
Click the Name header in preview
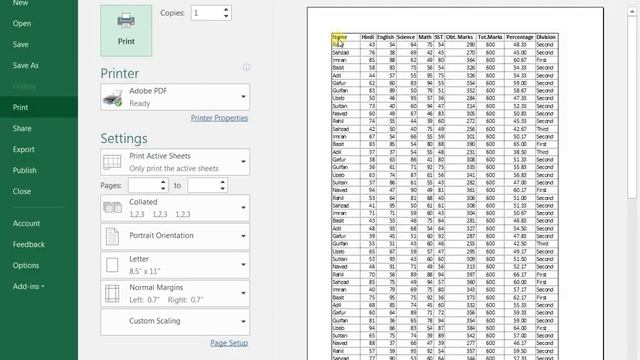340,37
